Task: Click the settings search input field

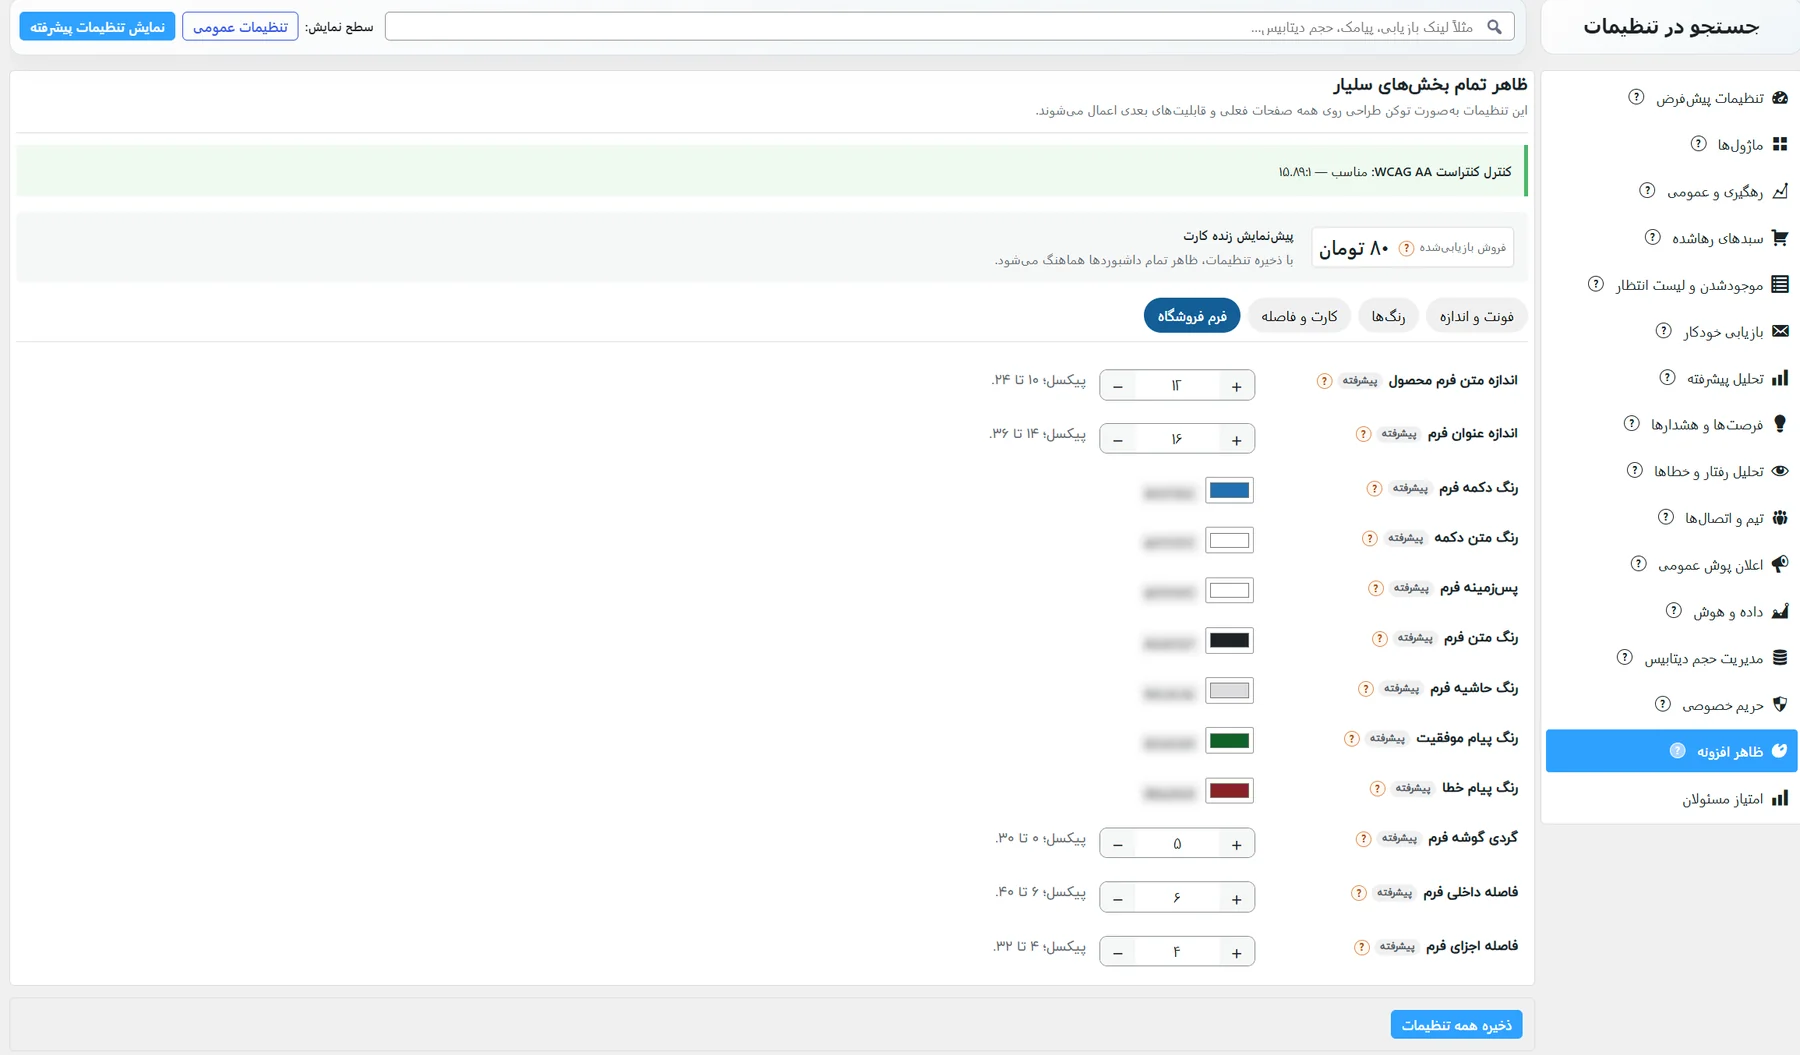Action: (x=949, y=27)
